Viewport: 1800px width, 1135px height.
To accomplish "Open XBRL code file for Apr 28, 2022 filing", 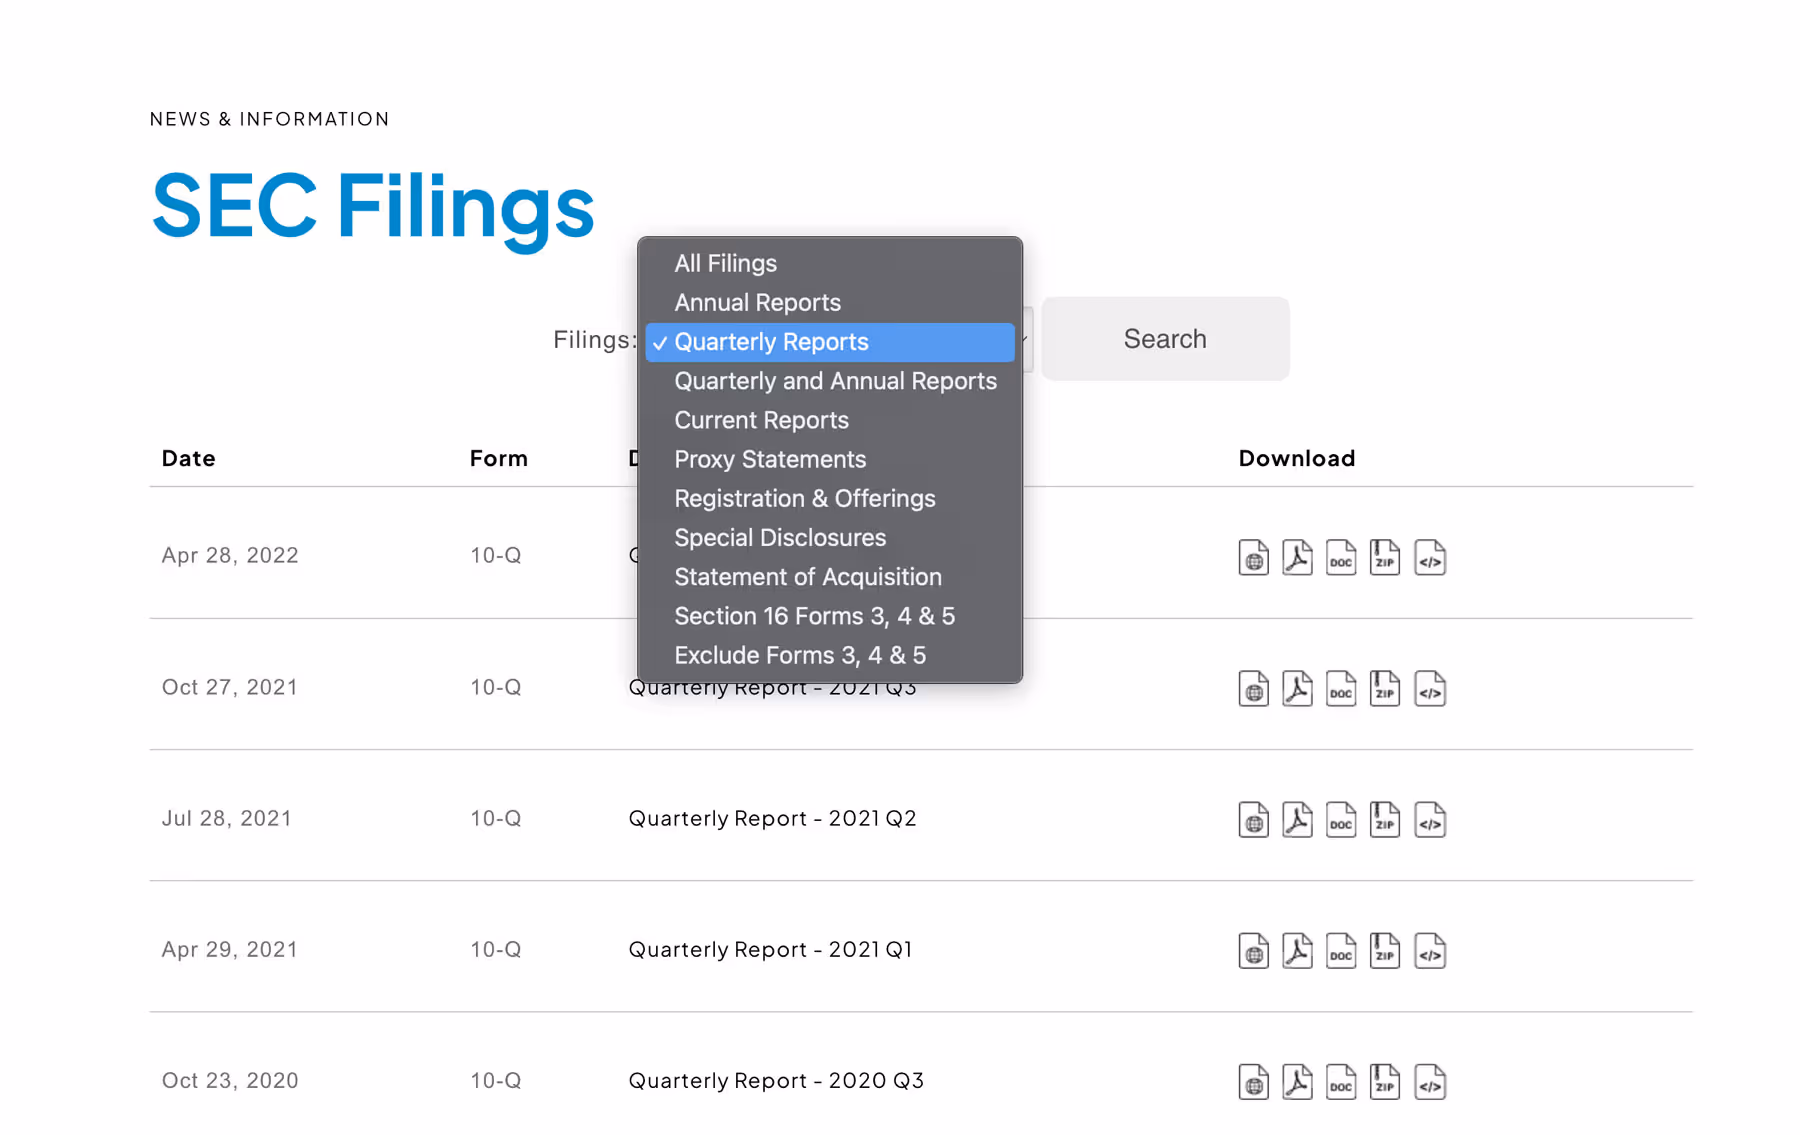I will (1430, 557).
